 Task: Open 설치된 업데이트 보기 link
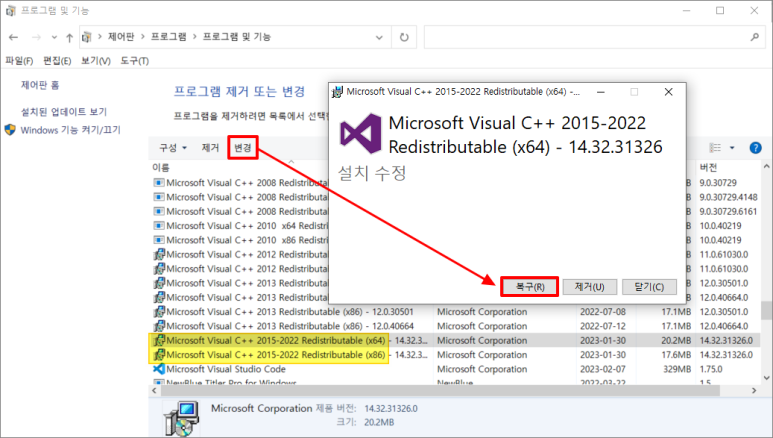64,112
